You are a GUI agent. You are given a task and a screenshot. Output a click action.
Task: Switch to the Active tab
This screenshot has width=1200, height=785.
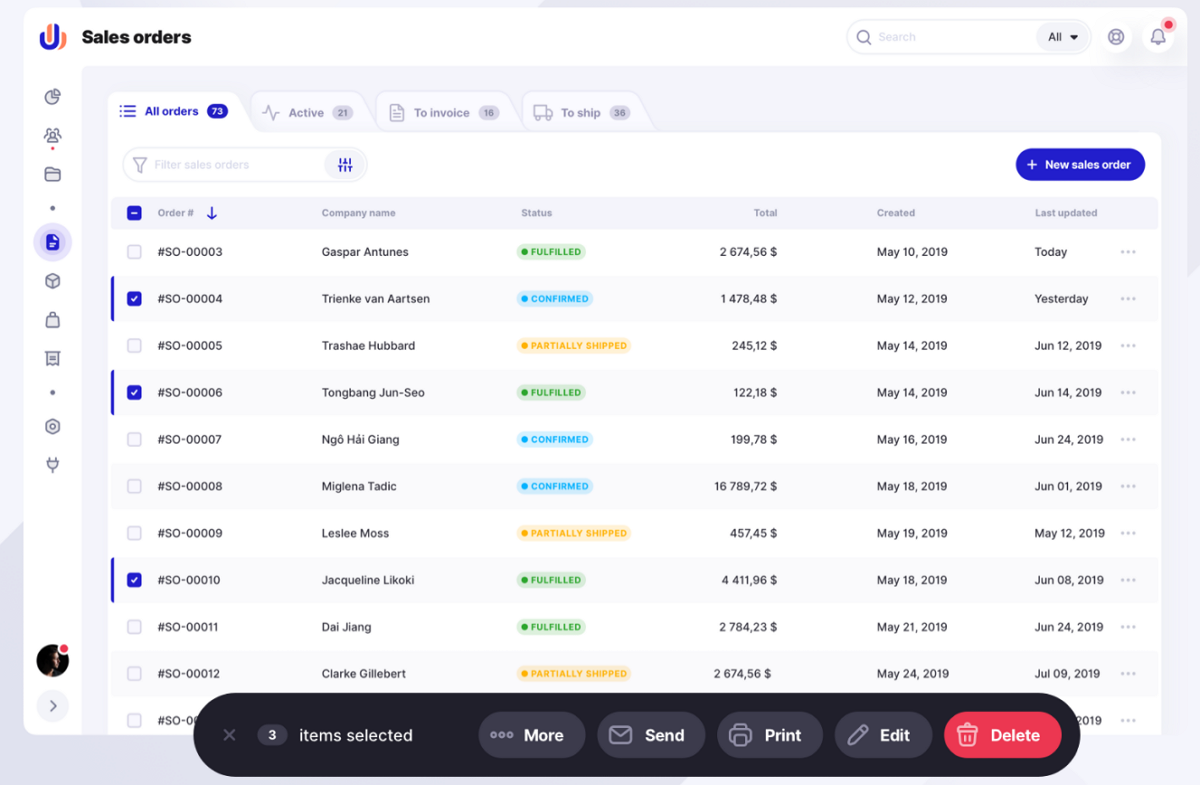307,113
